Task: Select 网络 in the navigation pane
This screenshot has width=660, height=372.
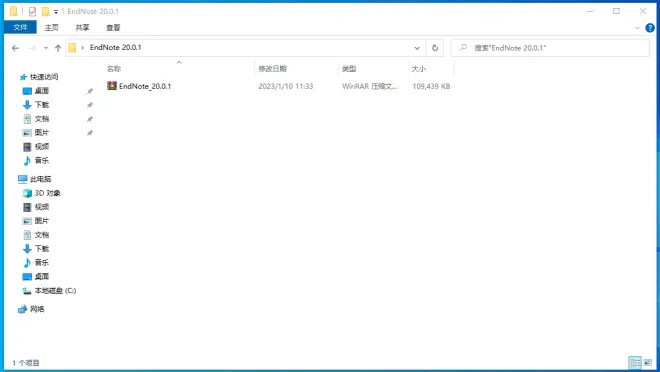Action: click(37, 309)
